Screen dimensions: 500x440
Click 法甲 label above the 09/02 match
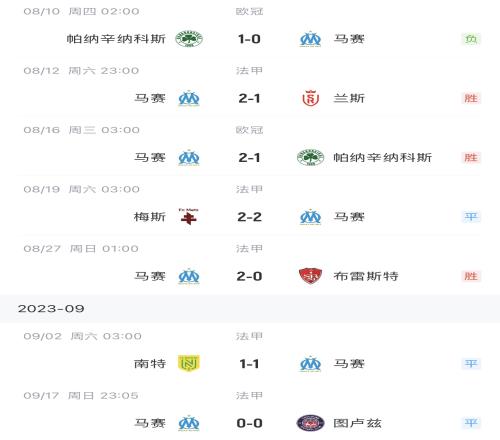click(249, 336)
